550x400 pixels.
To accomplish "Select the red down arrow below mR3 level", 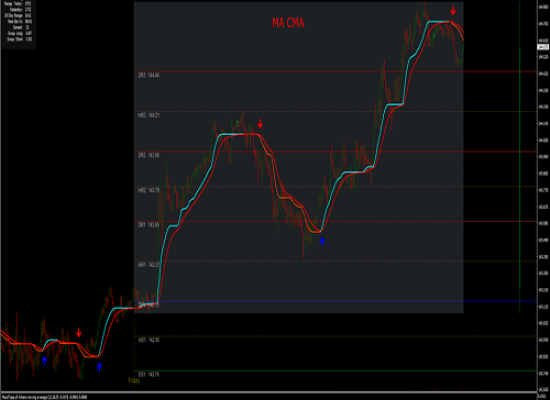I will pyautogui.click(x=260, y=124).
